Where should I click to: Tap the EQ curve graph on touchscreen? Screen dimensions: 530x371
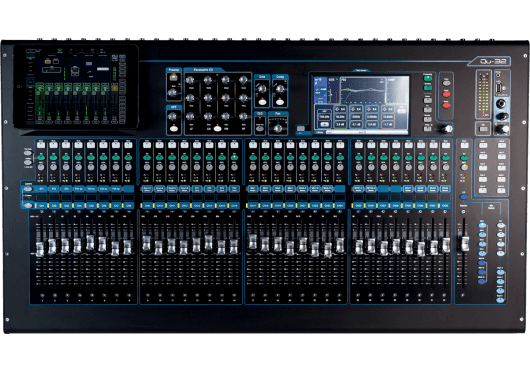(363, 91)
